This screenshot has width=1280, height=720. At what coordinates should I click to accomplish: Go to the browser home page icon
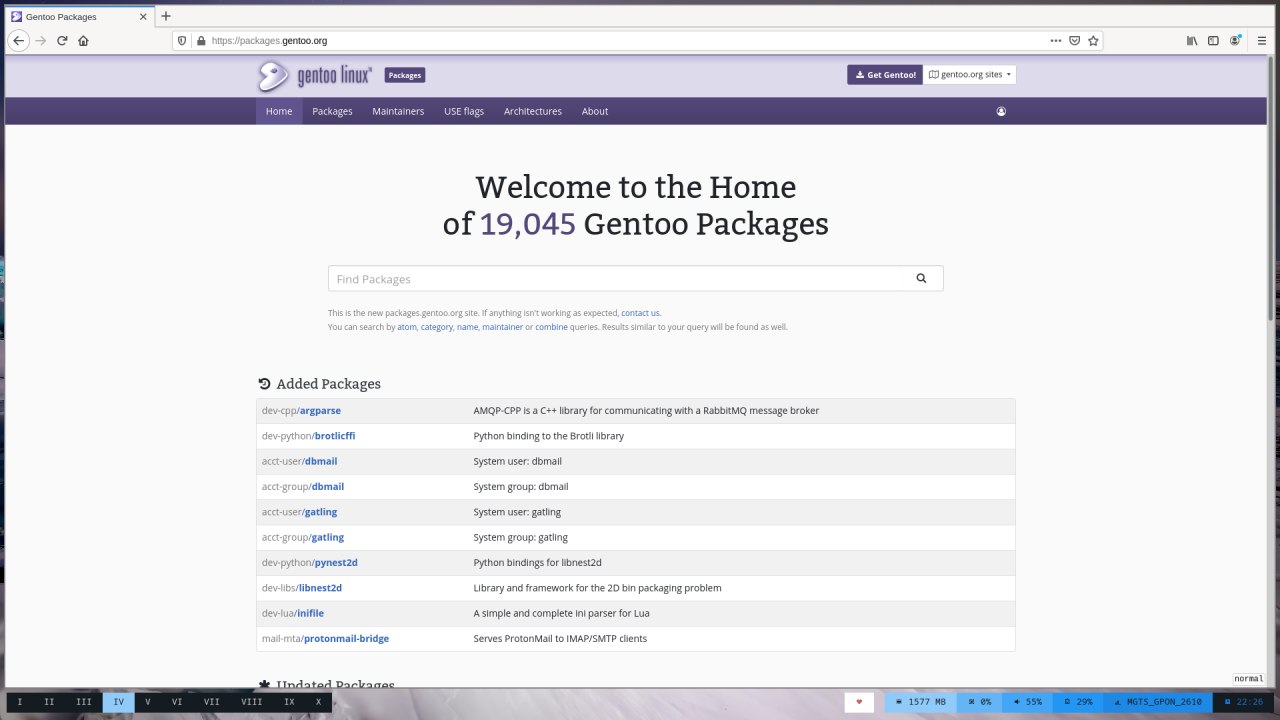[83, 41]
